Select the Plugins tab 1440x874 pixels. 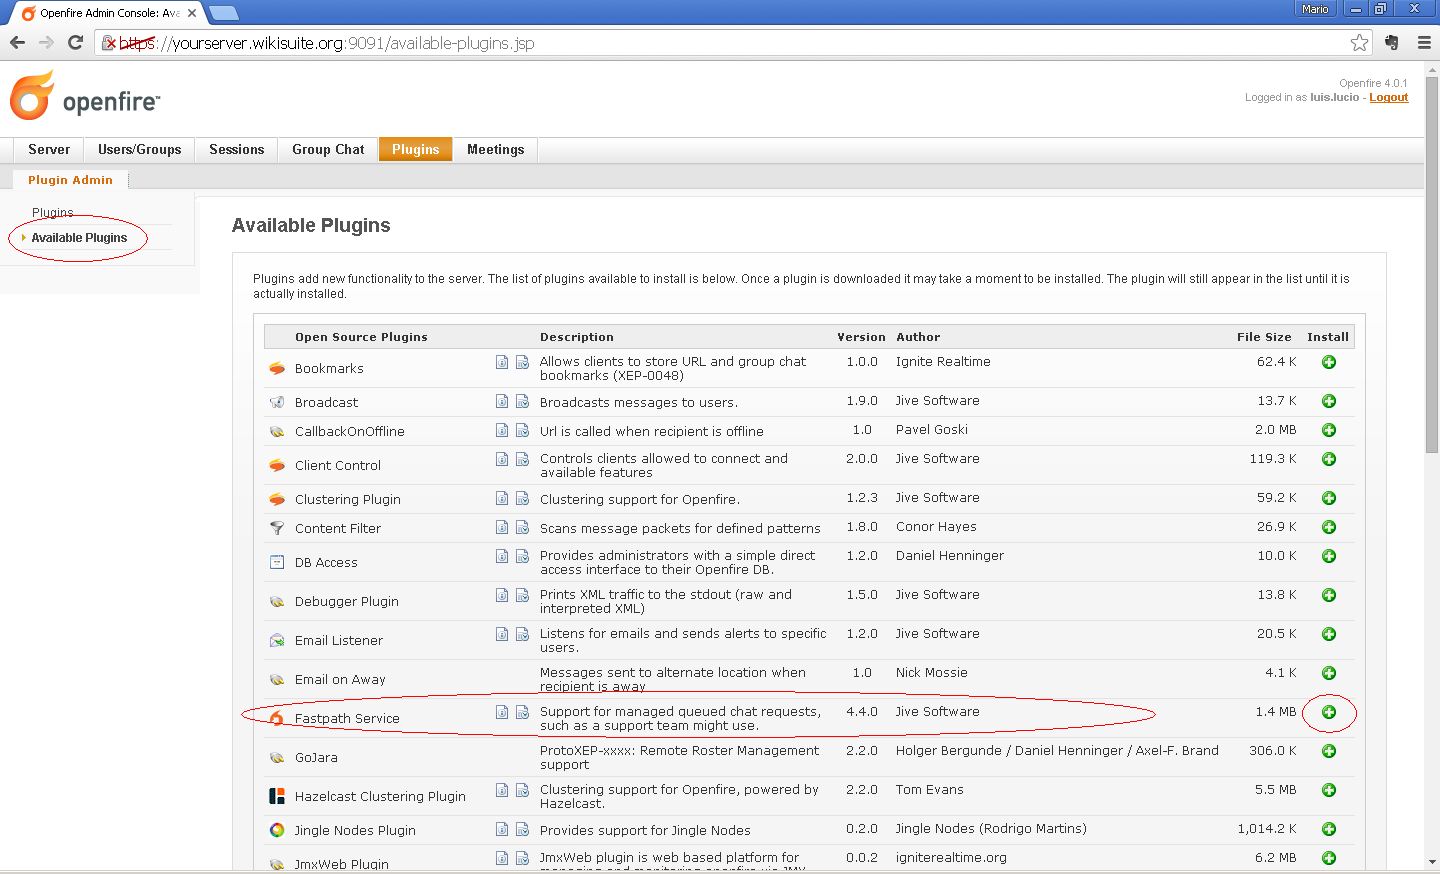tap(416, 150)
